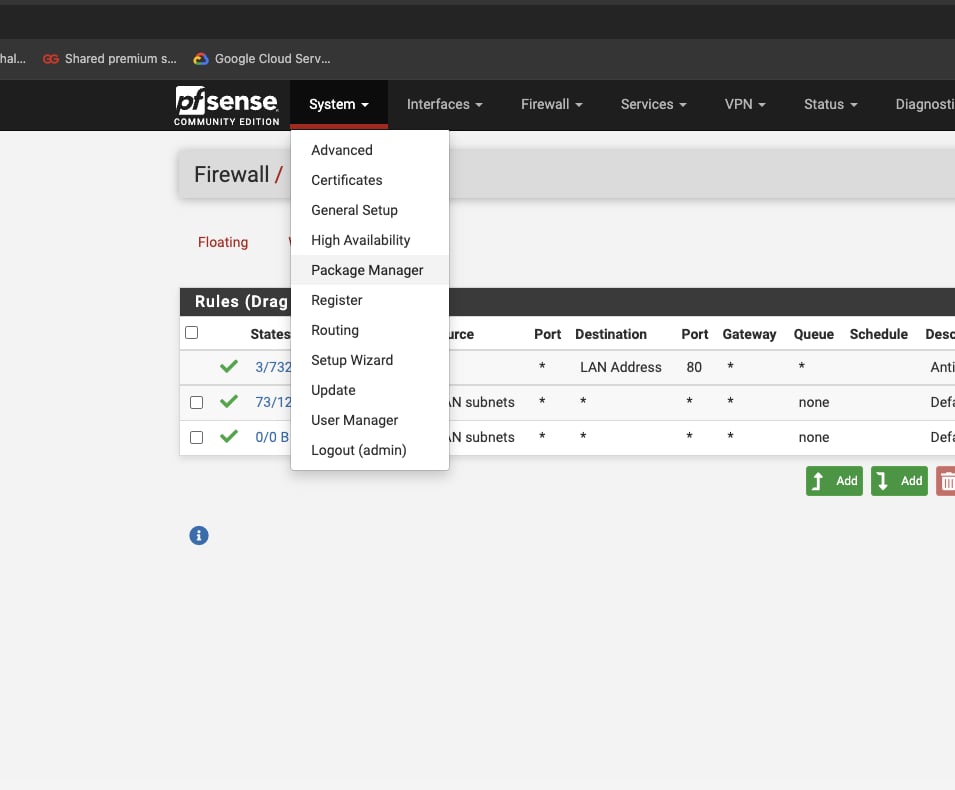Viewport: 955px width, 790px height.
Task: Click the 3/732 states link
Action: 273,367
